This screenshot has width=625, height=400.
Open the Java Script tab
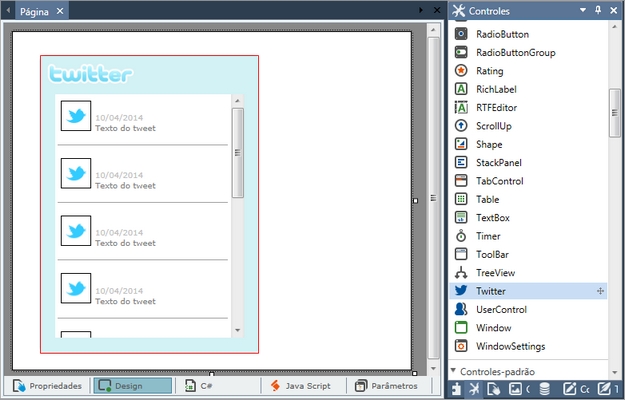point(302,385)
